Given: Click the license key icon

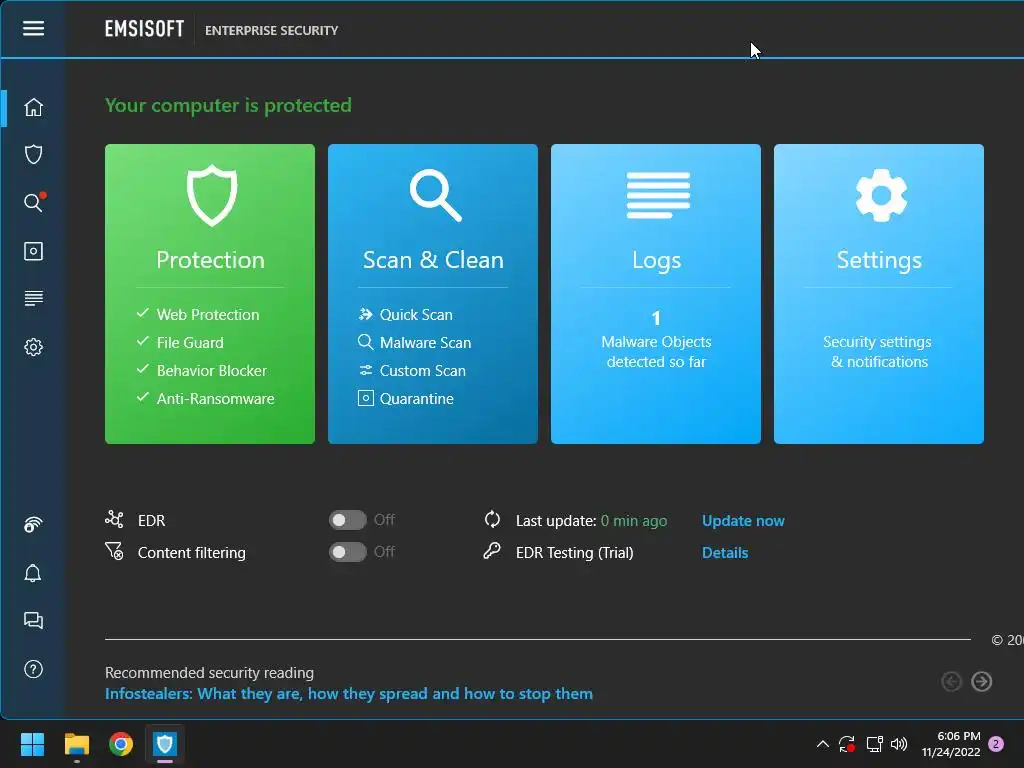Looking at the screenshot, I should coord(492,551).
